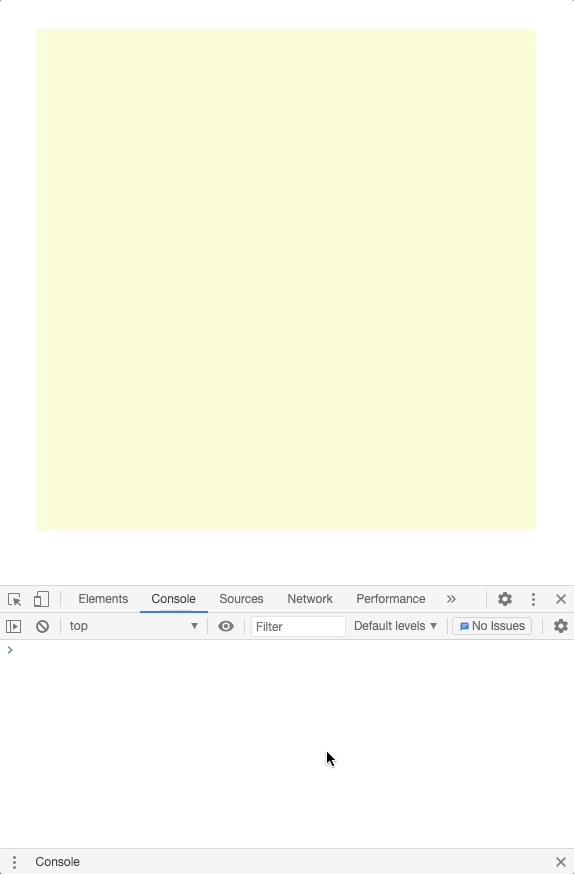
Task: Open the Performance tab
Action: click(391, 599)
